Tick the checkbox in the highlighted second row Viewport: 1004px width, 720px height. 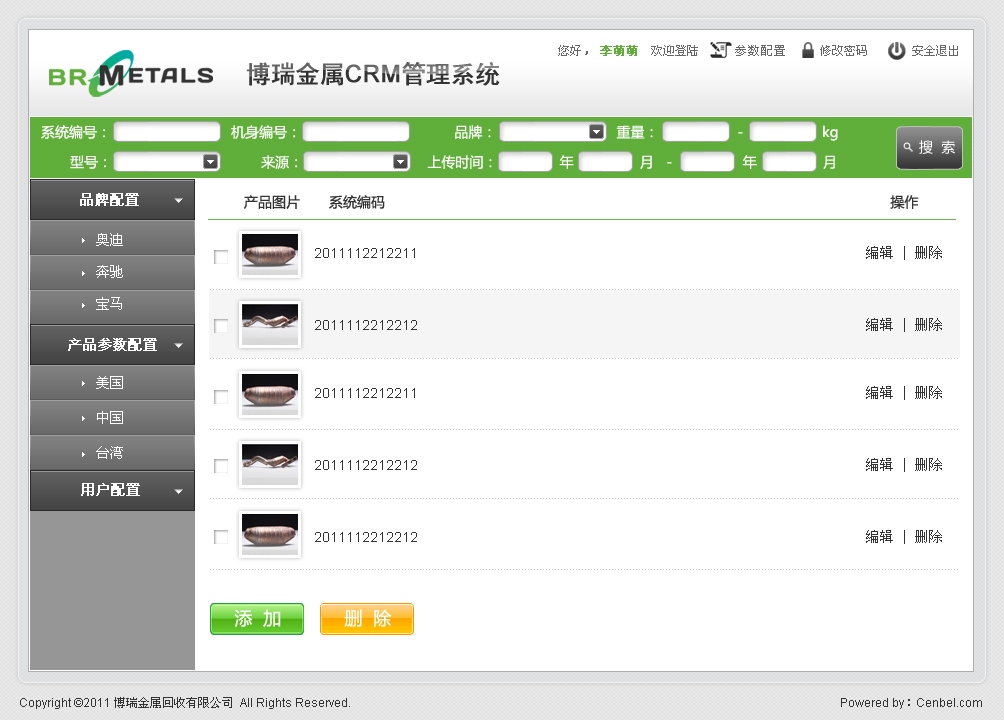tap(221, 326)
